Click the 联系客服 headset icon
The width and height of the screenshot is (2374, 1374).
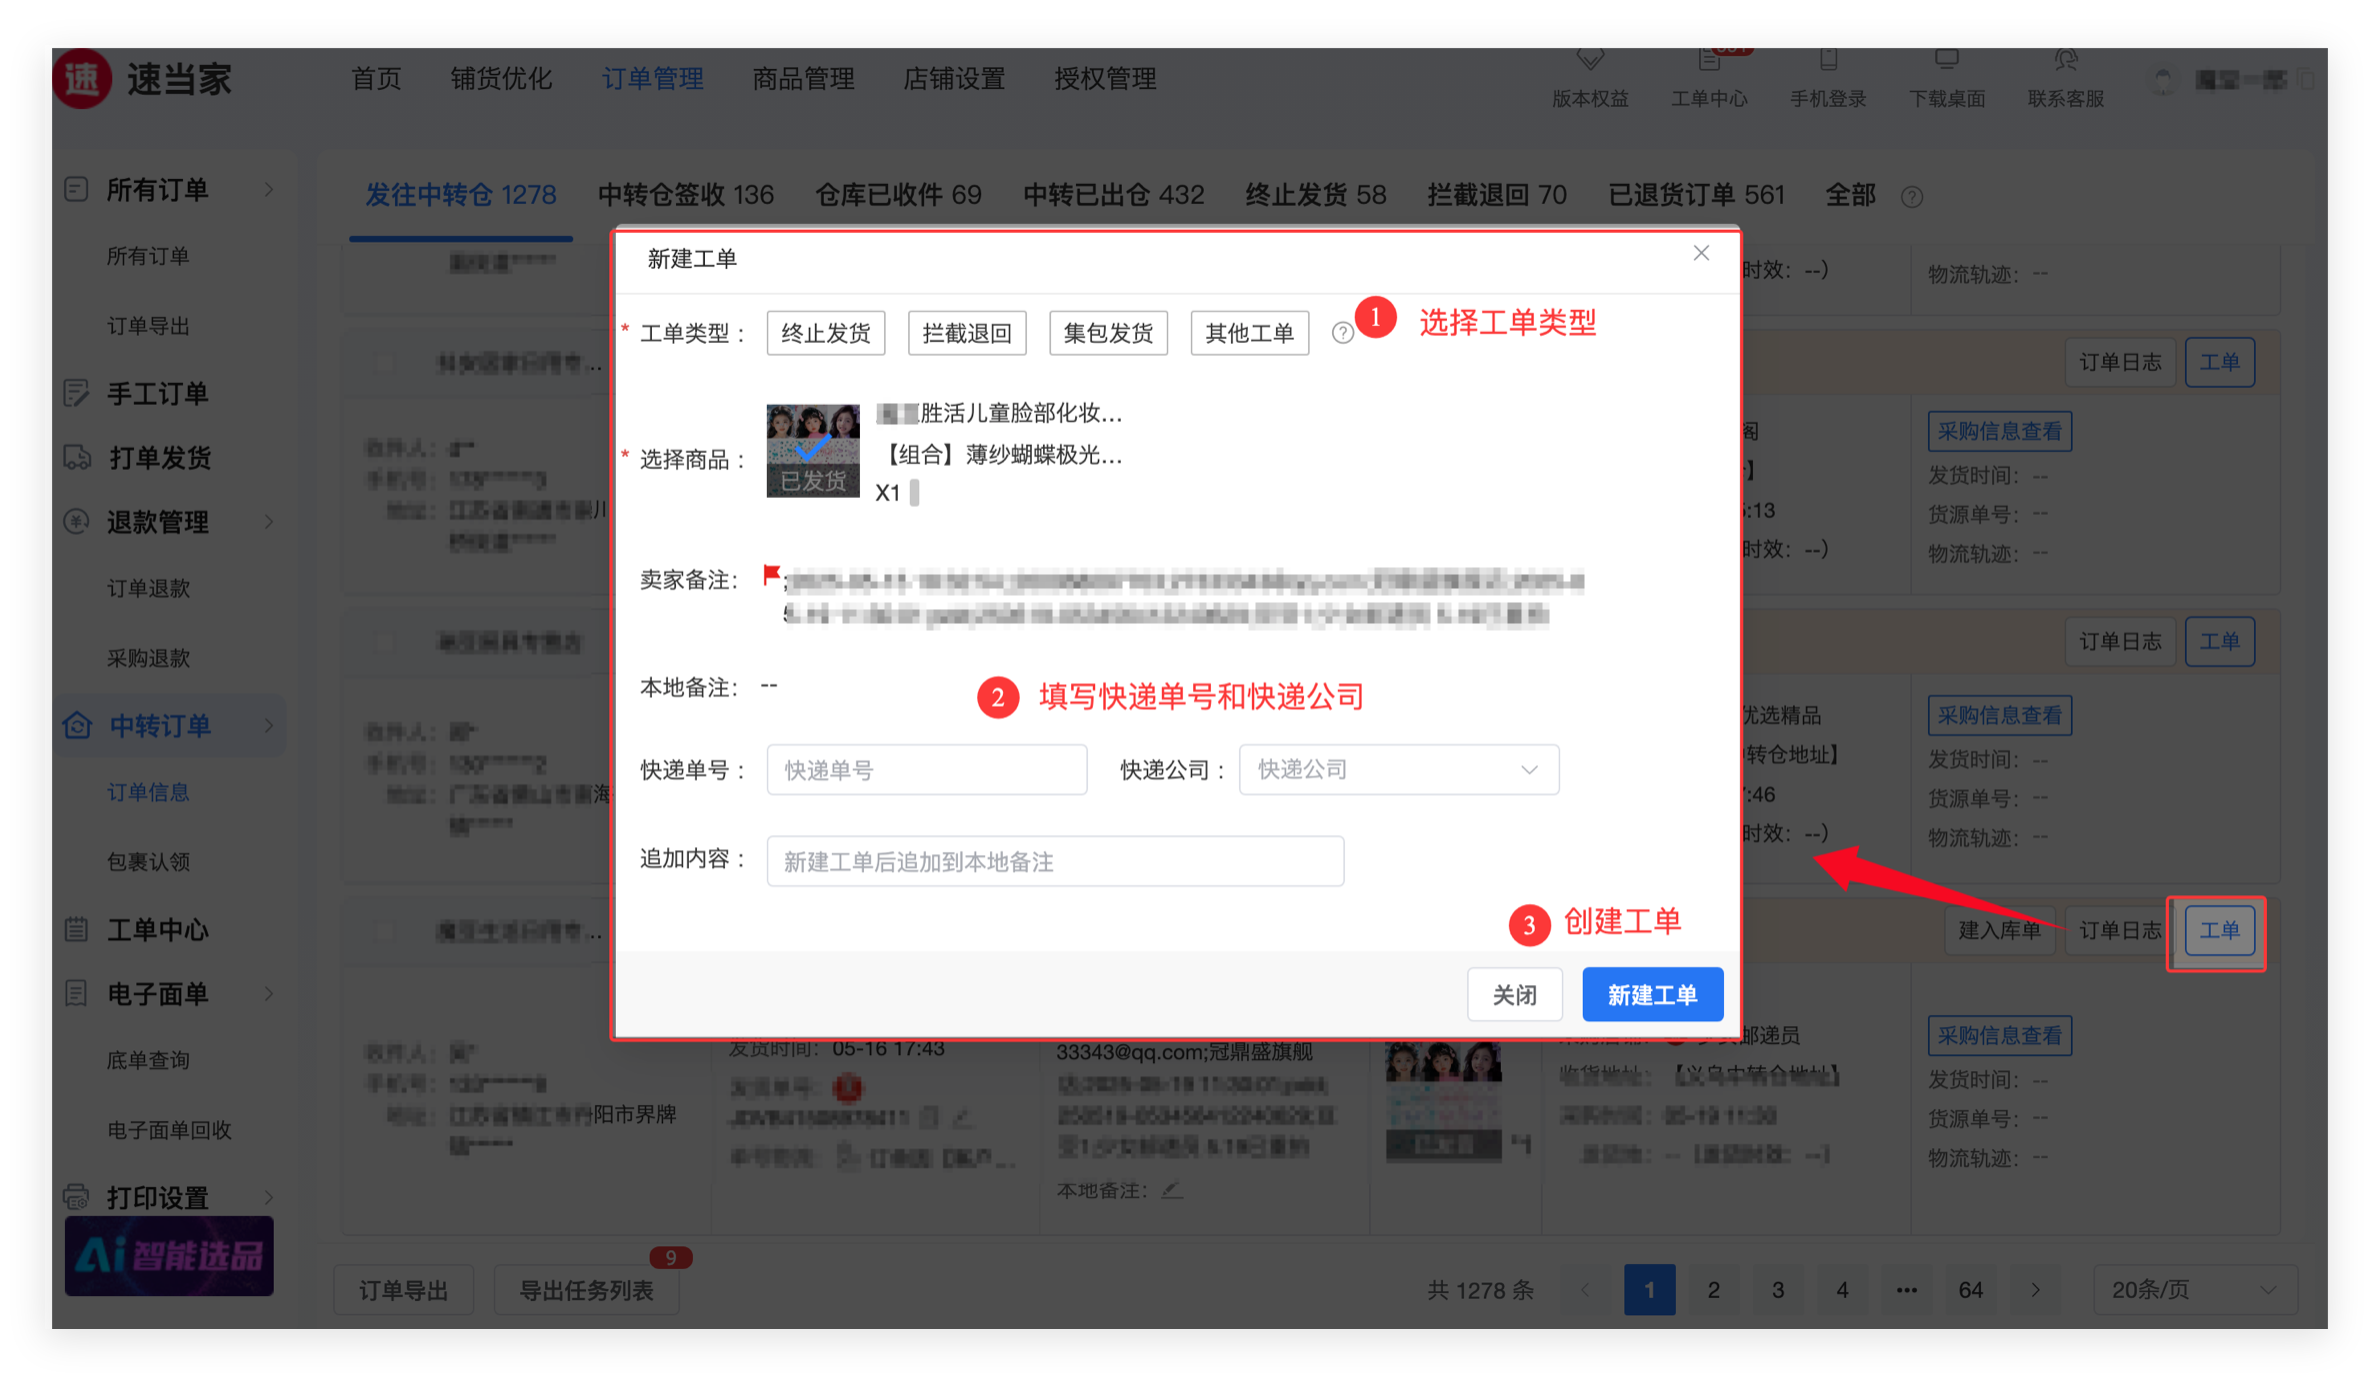[2066, 62]
